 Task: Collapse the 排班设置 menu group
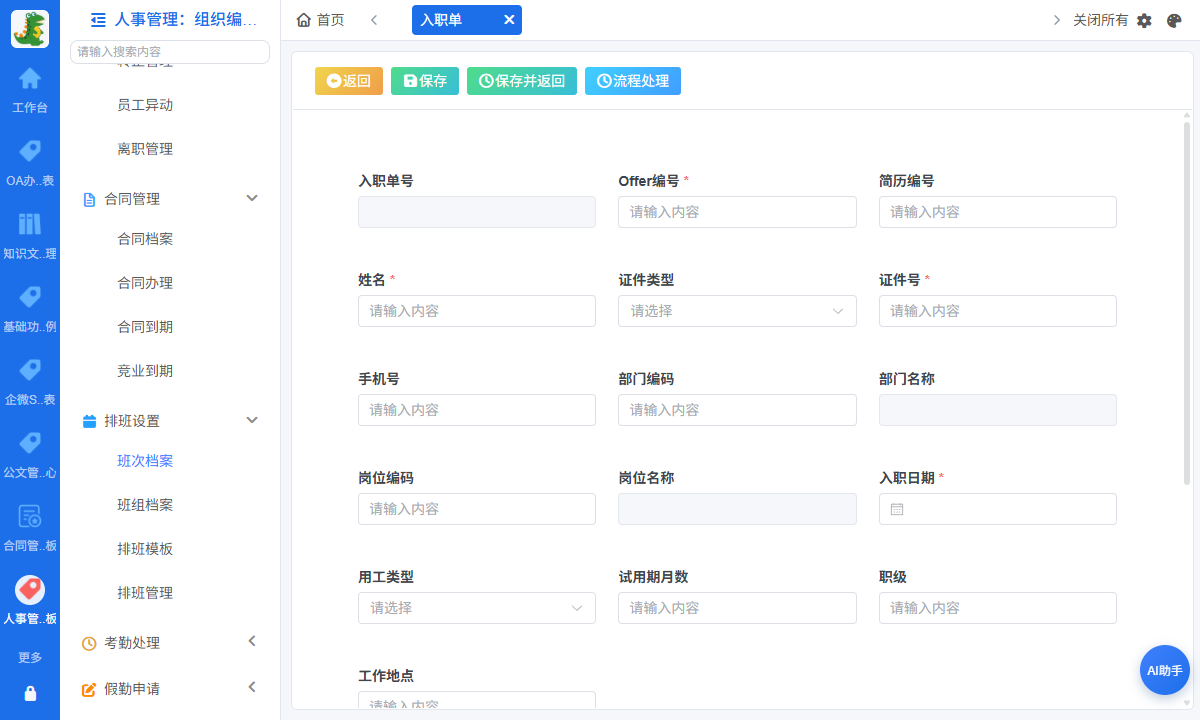click(252, 420)
